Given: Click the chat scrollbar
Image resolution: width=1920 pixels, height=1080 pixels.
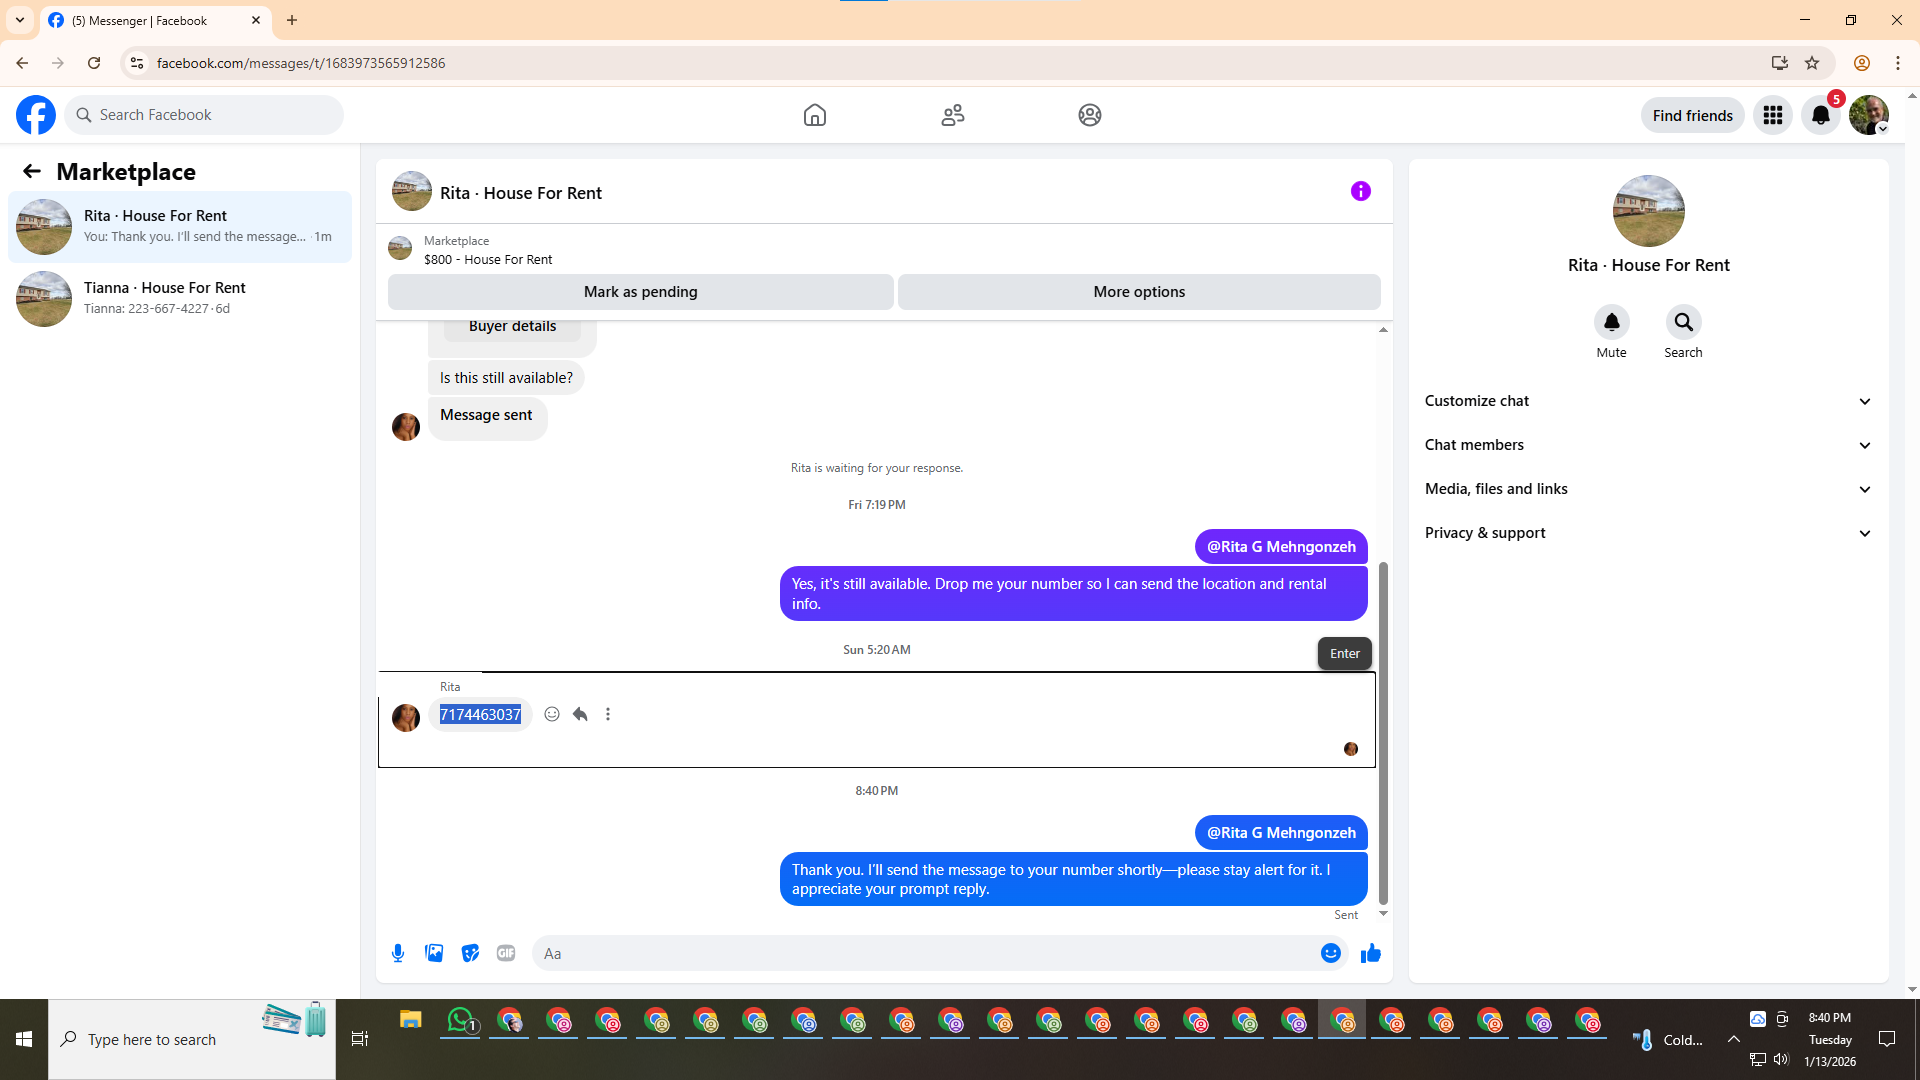Looking at the screenshot, I should pos(1383,730).
